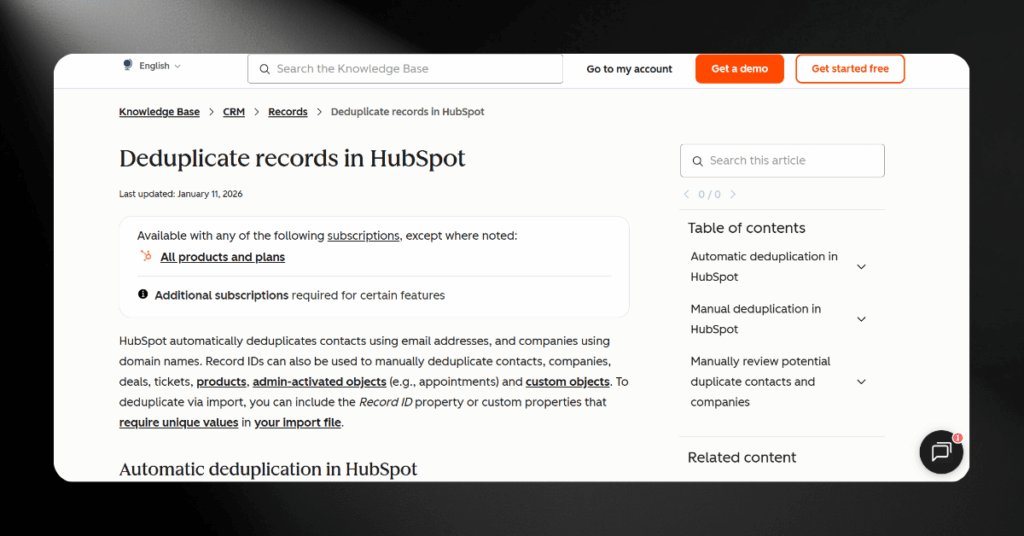Click the Knowledge Base search magnifier icon

coord(264,69)
